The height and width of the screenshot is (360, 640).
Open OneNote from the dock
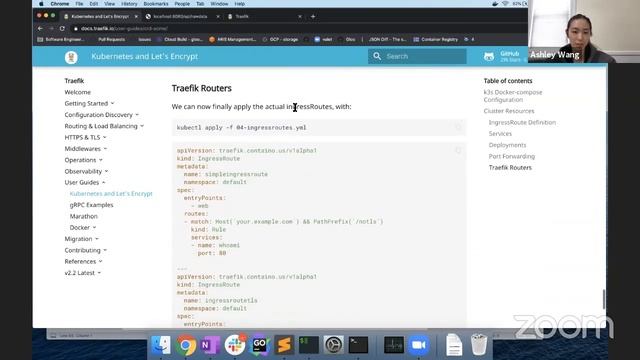point(209,345)
